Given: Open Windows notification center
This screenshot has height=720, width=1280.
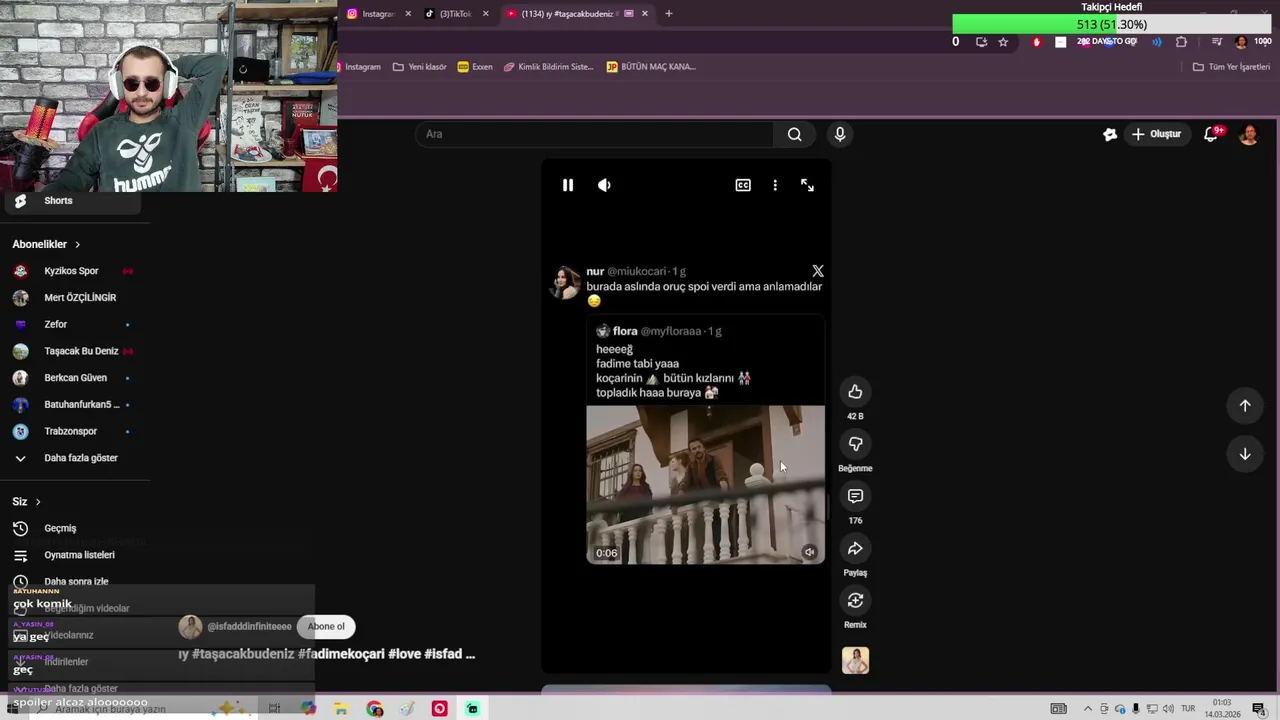Looking at the screenshot, I should pos(1259,709).
